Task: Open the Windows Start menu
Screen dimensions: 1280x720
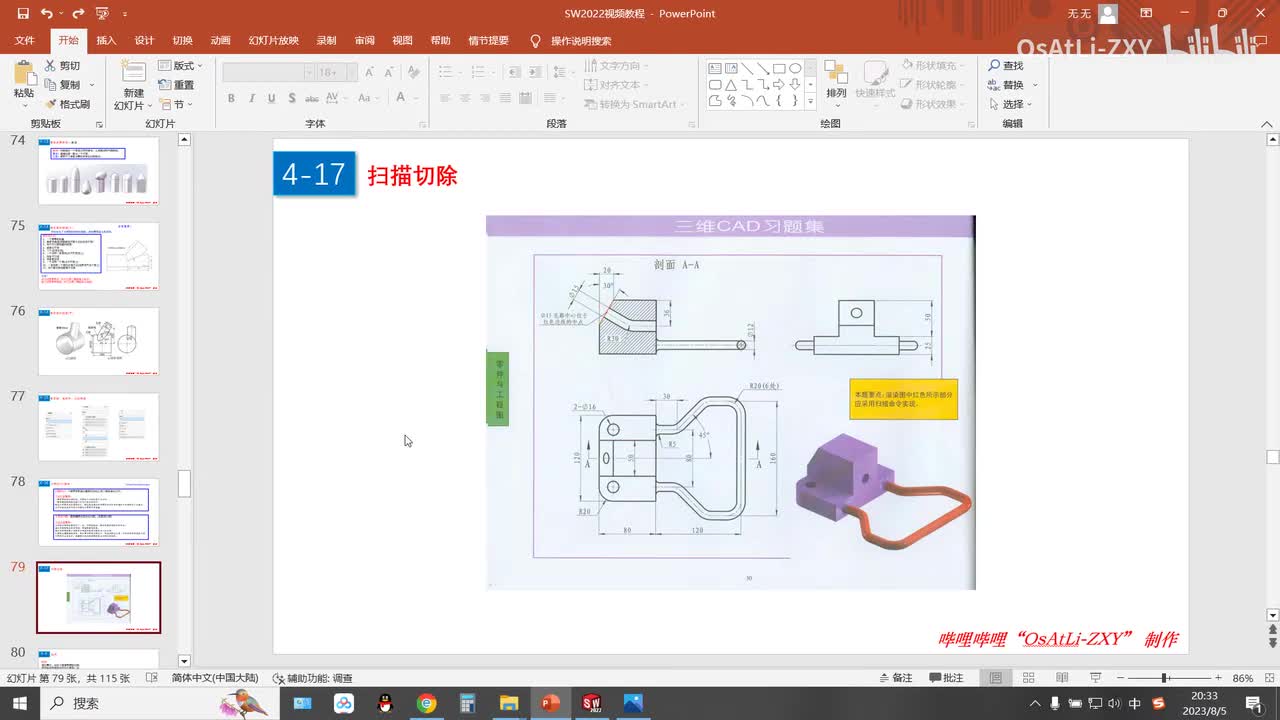Action: click(20, 703)
